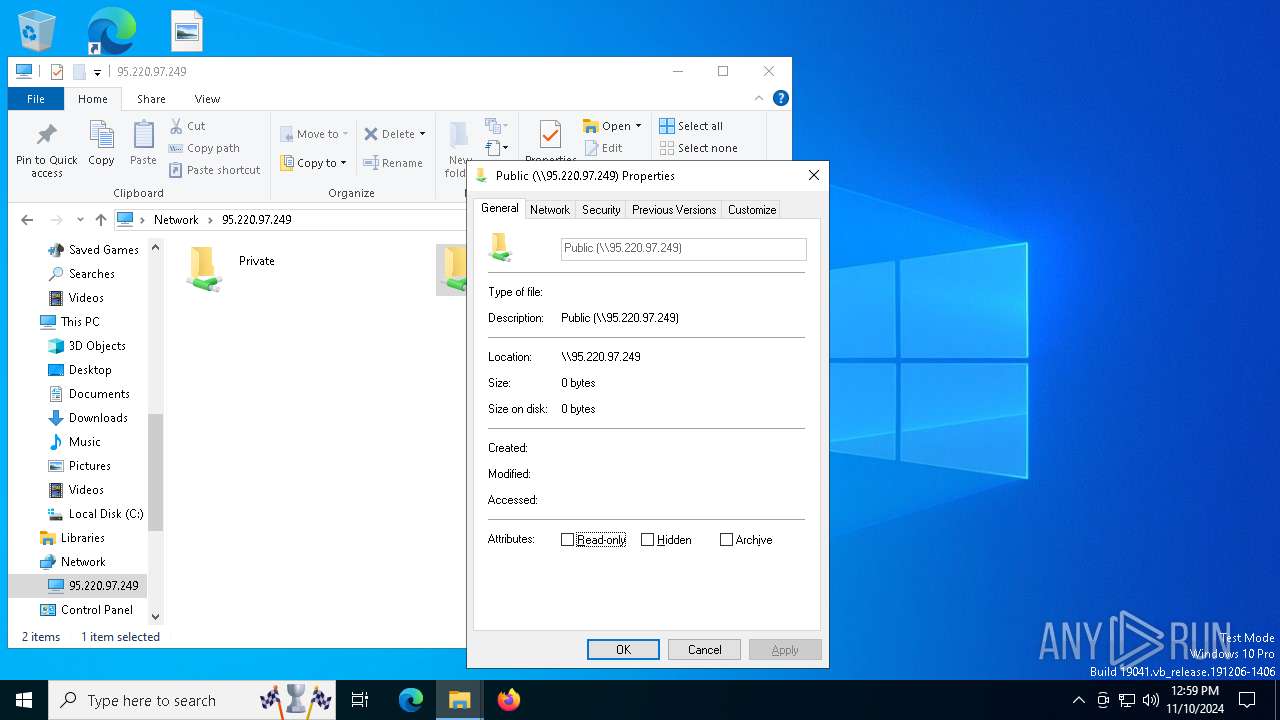The width and height of the screenshot is (1280, 720).
Task: Select Local Disk (C:) in tree
Action: coord(95,514)
